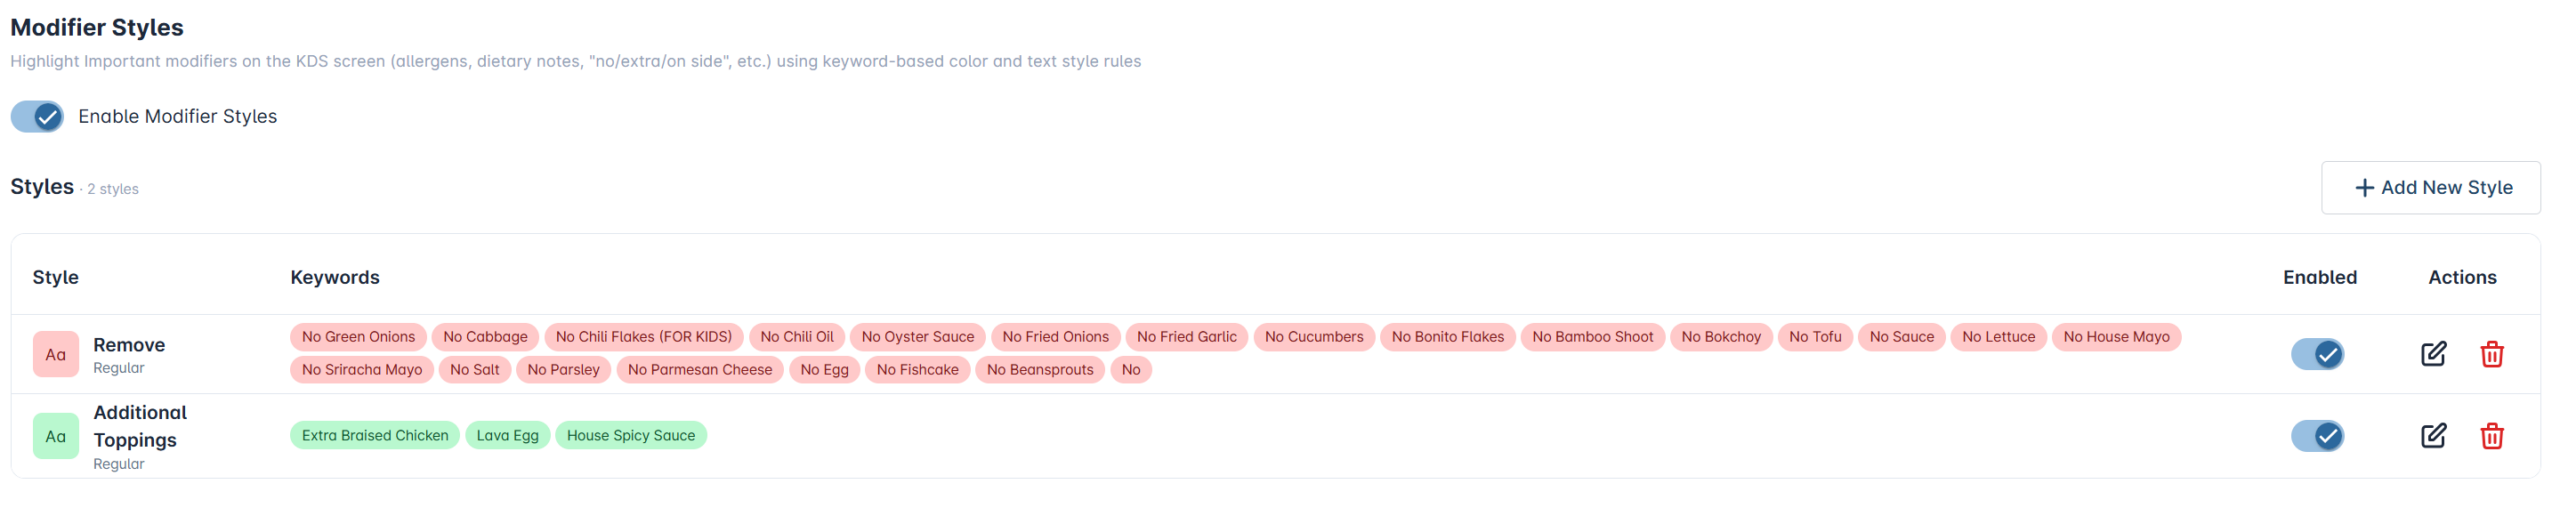2560x508 pixels.
Task: Click the No Chili Flakes (FOR KIDS) tag
Action: (x=643, y=337)
